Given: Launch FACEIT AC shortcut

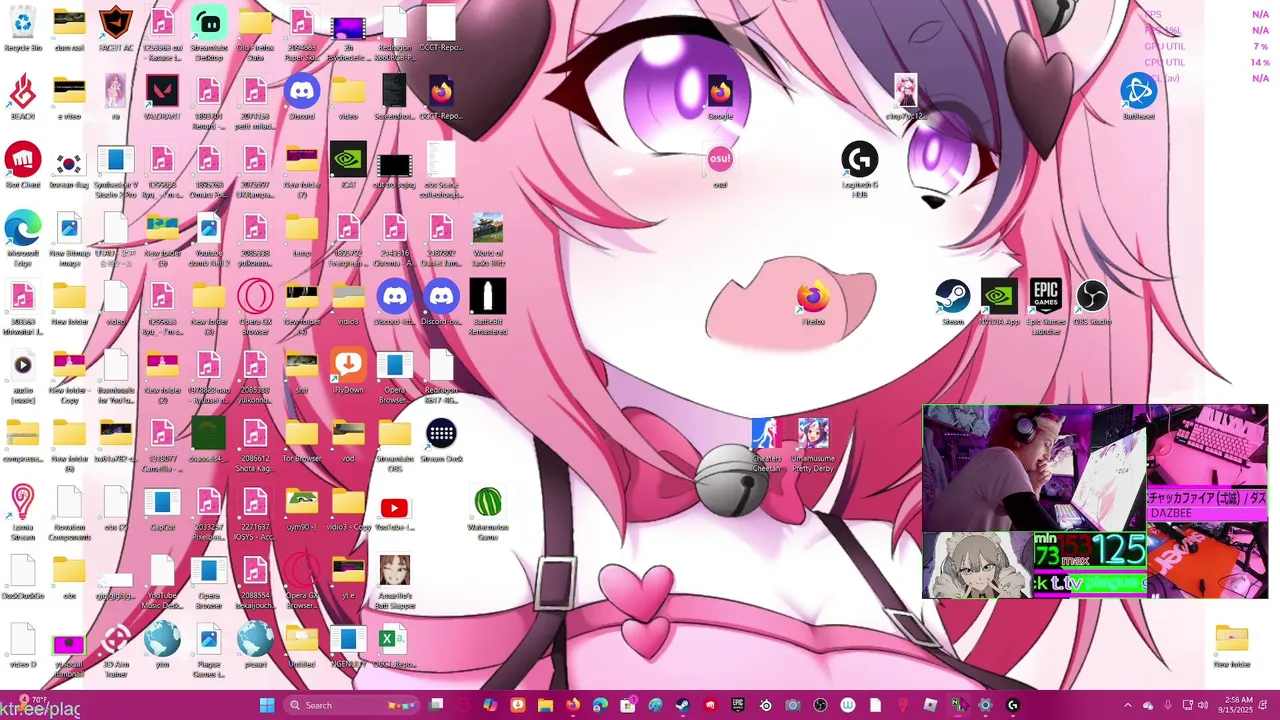Looking at the screenshot, I should (116, 30).
